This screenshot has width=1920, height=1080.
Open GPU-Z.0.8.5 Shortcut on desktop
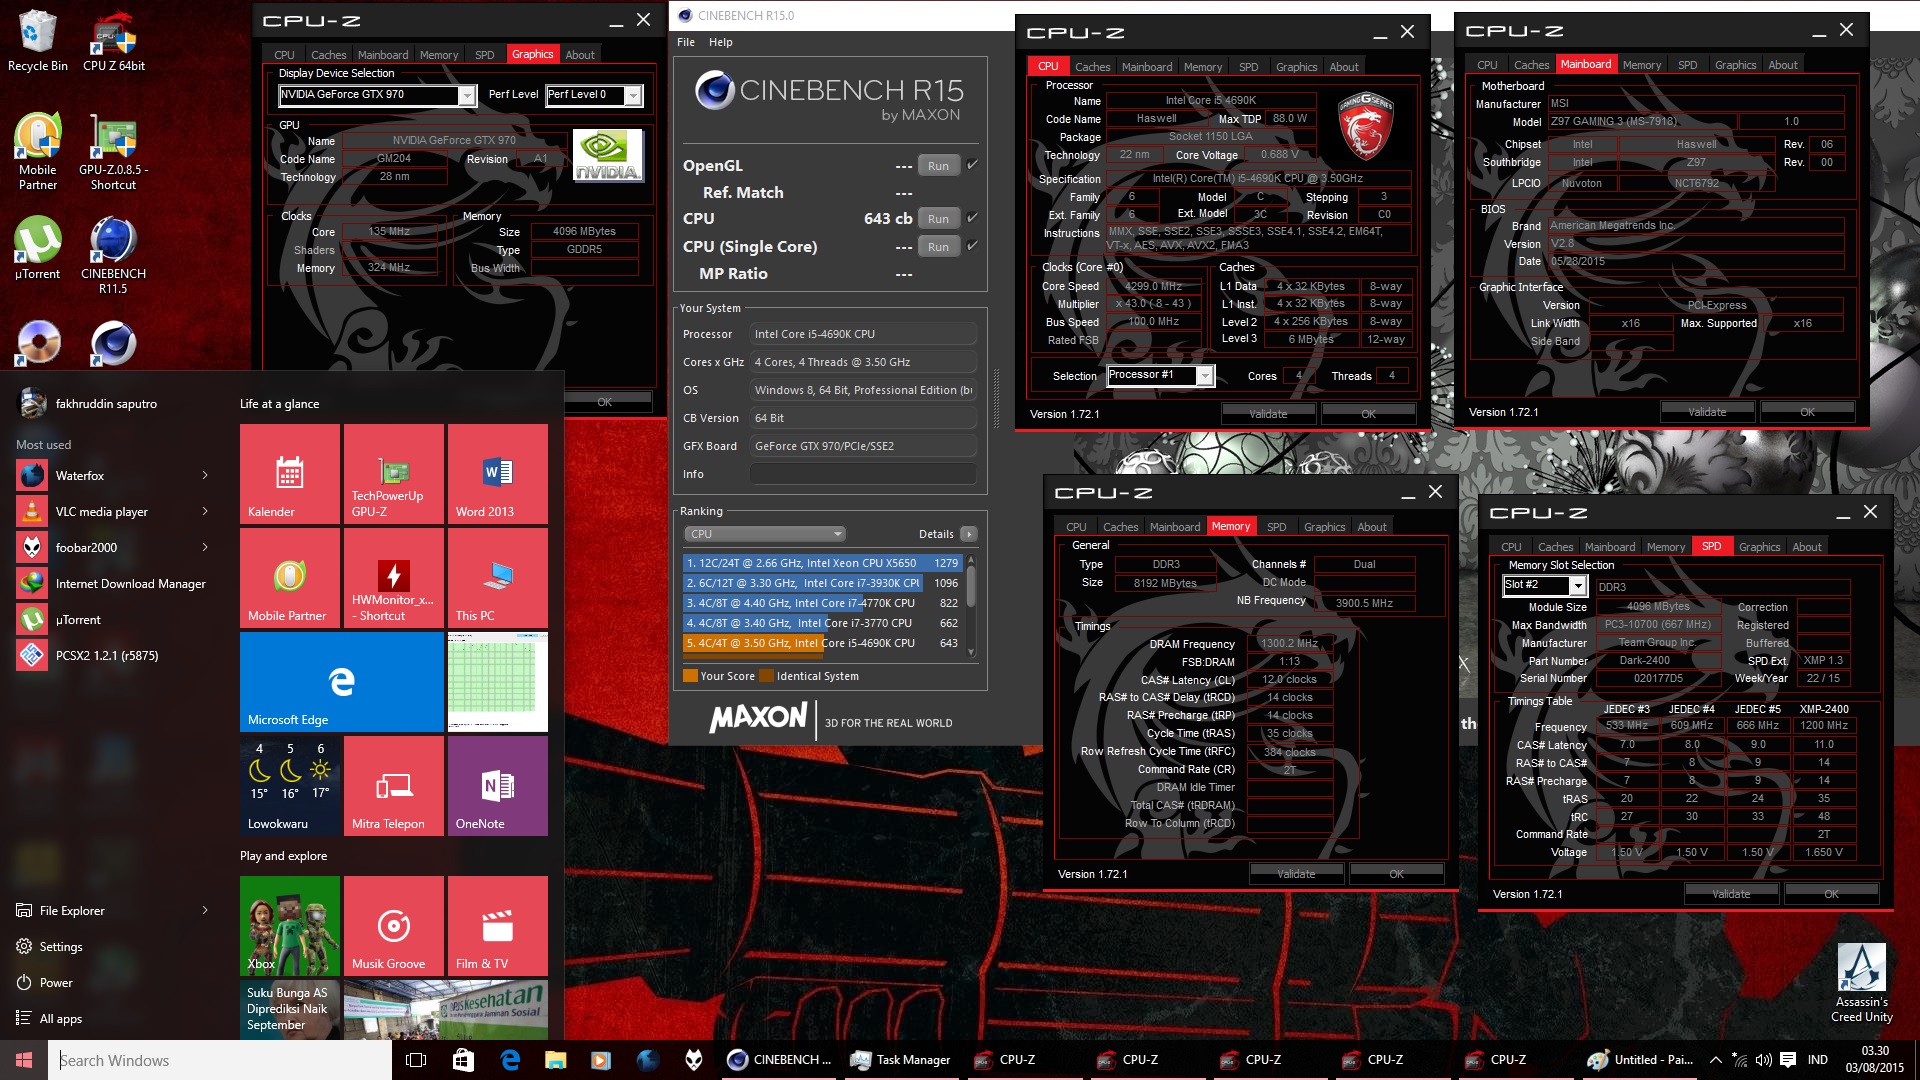coord(113,152)
